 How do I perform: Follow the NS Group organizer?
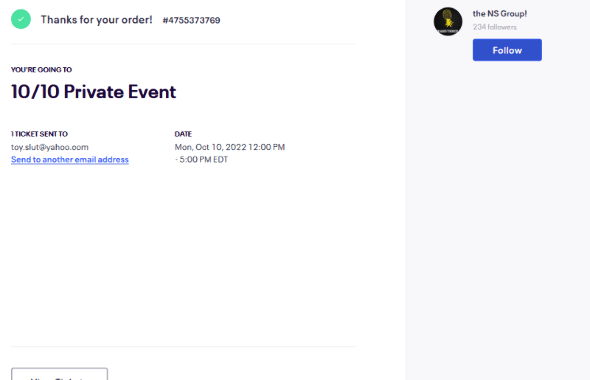[507, 50]
